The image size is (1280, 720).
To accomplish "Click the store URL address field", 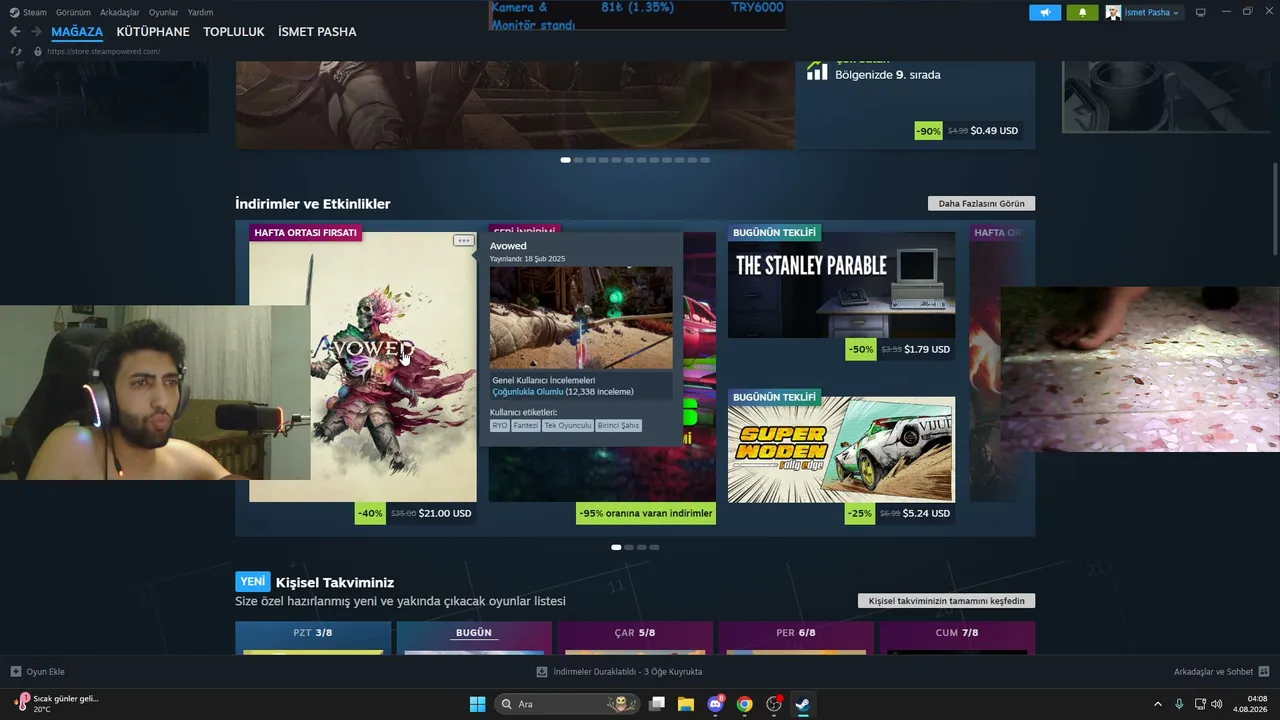I will (104, 51).
